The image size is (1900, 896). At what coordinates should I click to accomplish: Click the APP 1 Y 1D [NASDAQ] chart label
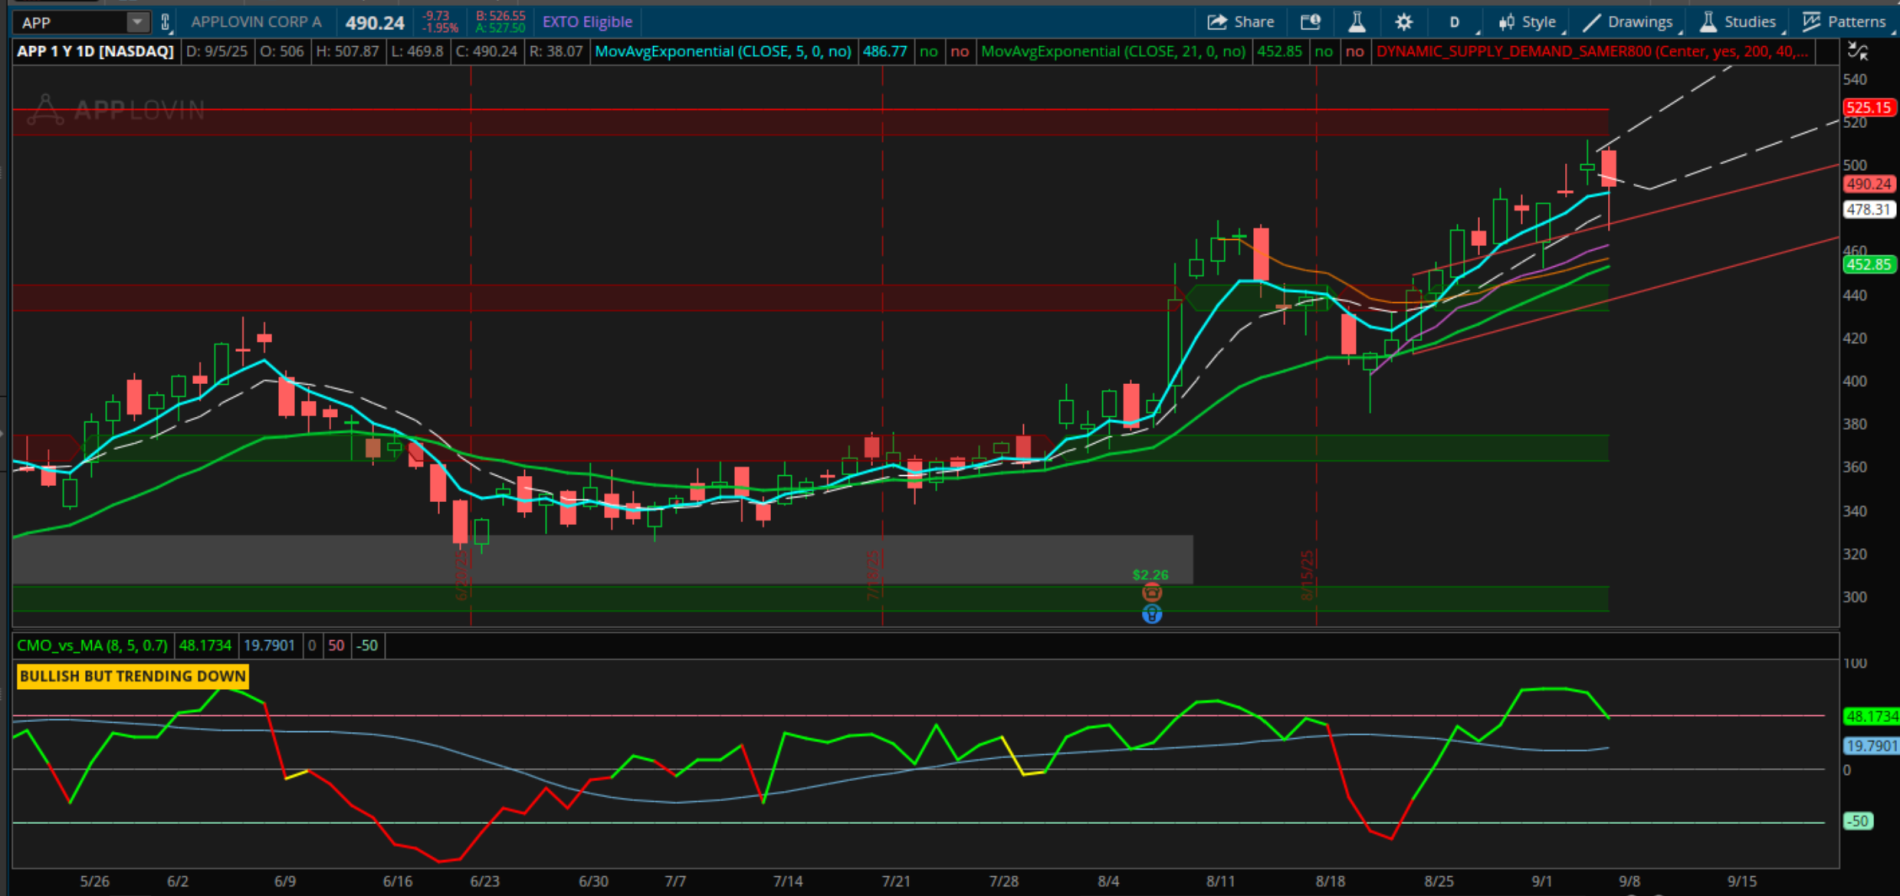pyautogui.click(x=96, y=51)
